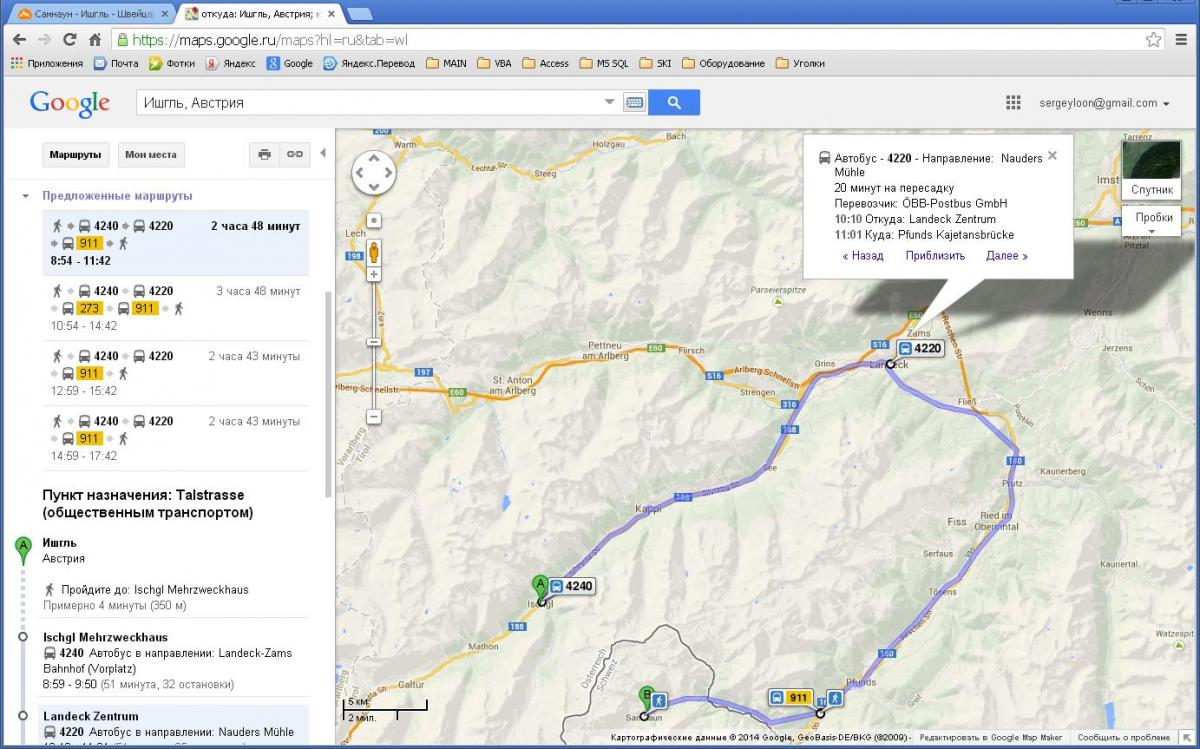Select the 14:59 - 17:42 route option
This screenshot has width=1200, height=749.
pos(175,438)
